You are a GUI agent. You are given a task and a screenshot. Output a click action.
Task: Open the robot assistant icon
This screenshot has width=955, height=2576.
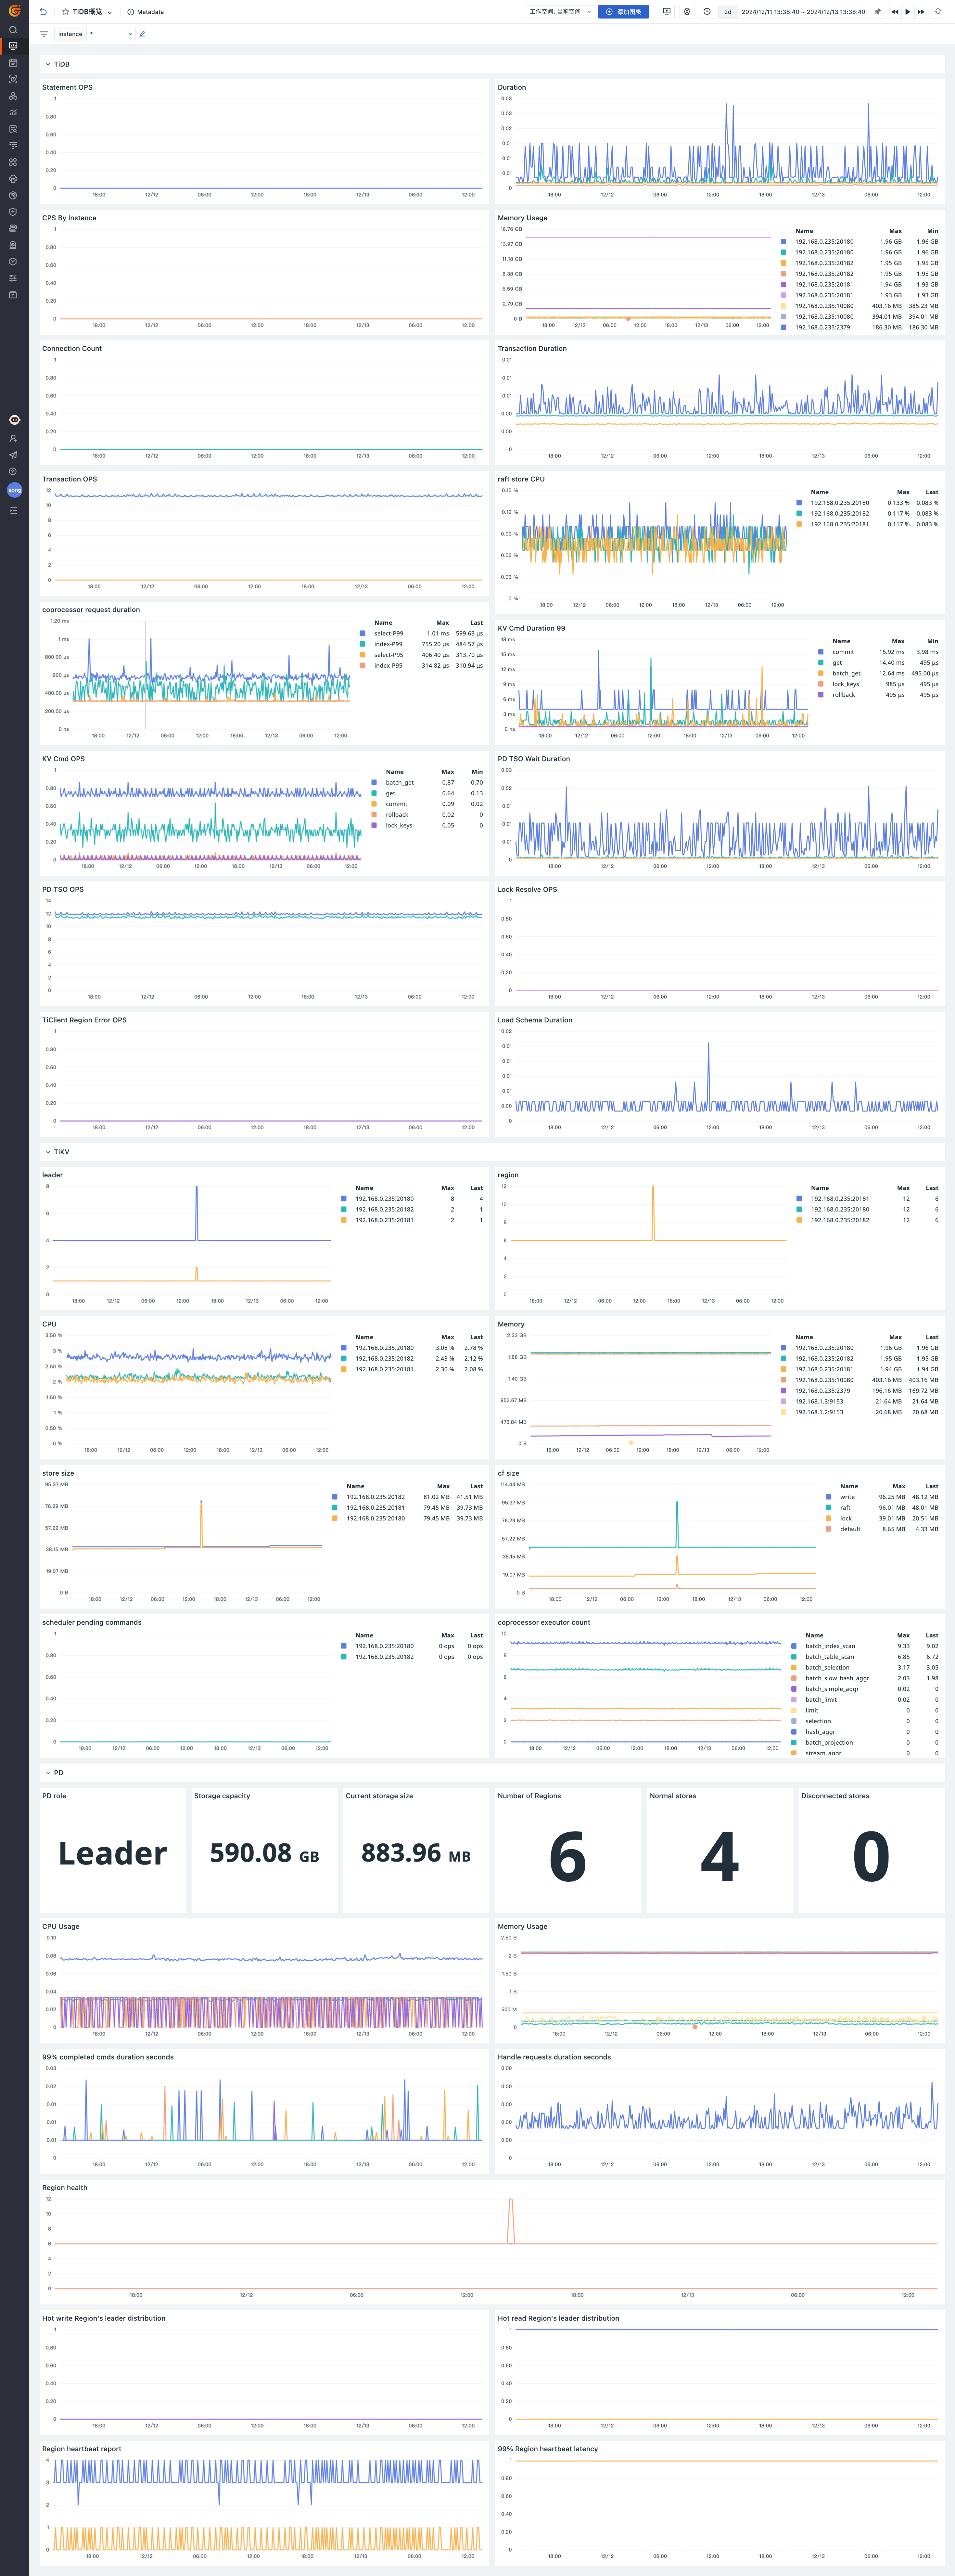[x=14, y=420]
